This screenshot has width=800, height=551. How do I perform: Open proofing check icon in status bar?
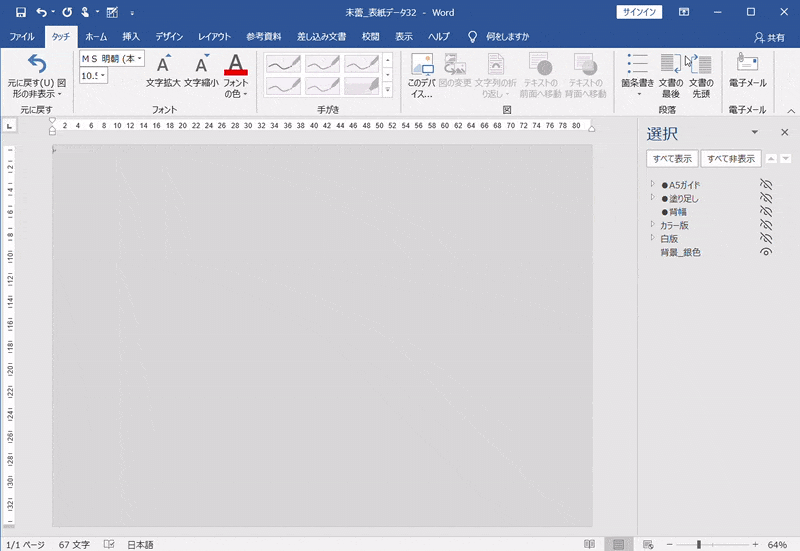(x=109, y=544)
